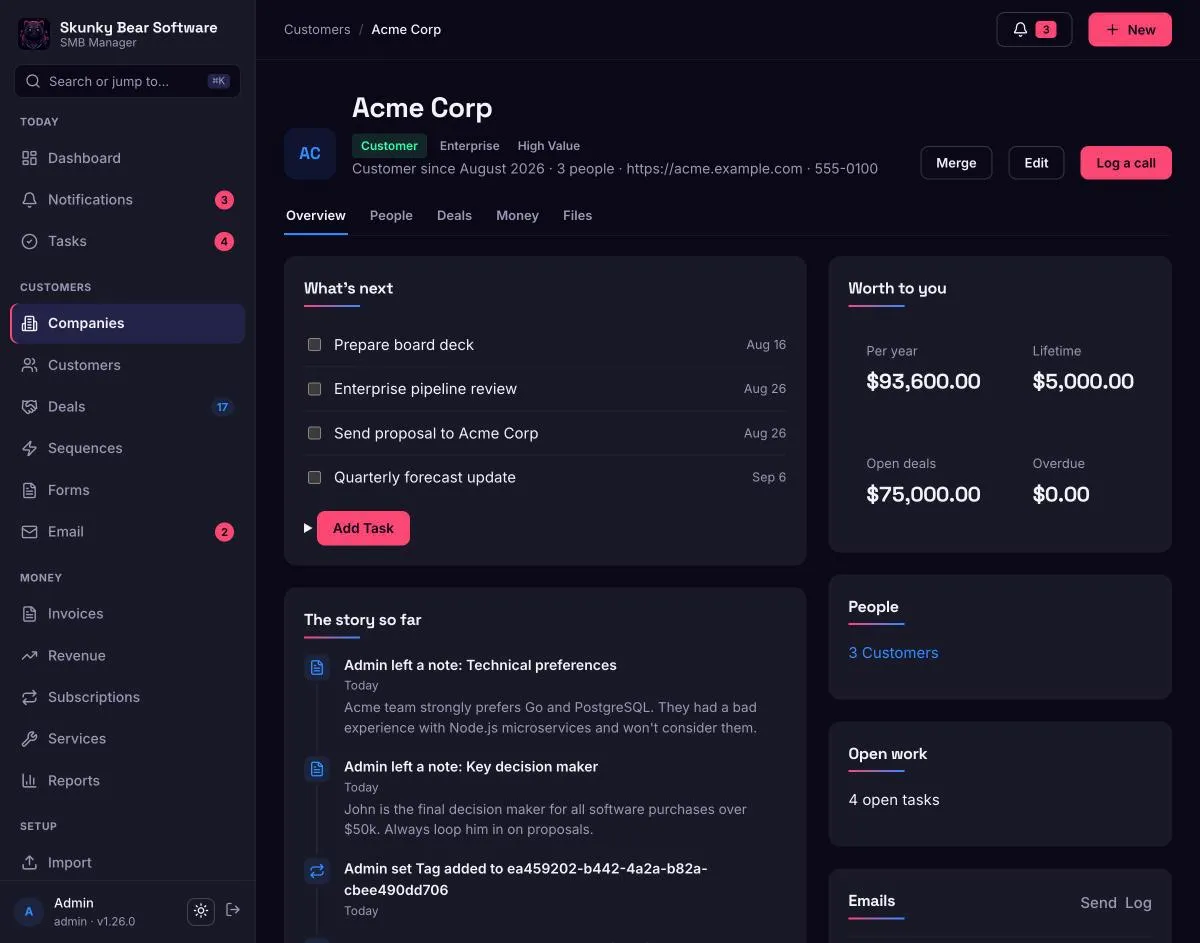Toggle light/dark theme sun icon
This screenshot has height=943, width=1200.
pos(201,911)
